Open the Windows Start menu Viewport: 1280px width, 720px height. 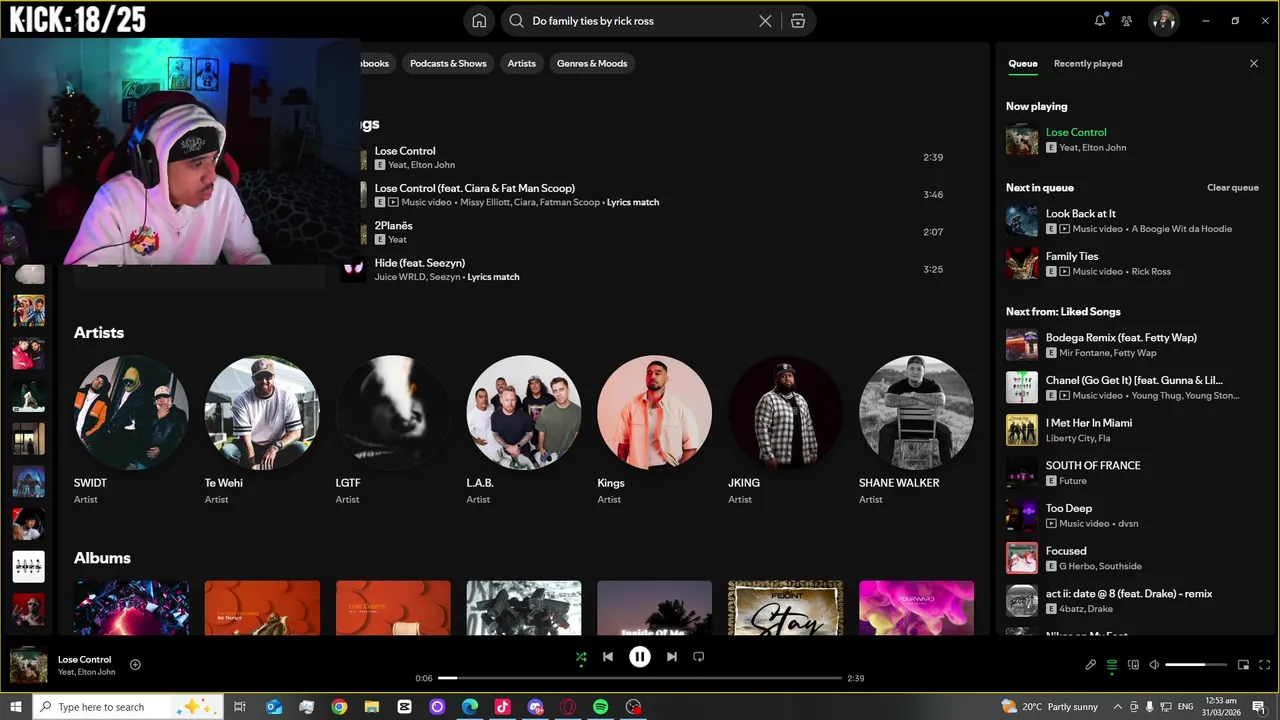[15, 707]
